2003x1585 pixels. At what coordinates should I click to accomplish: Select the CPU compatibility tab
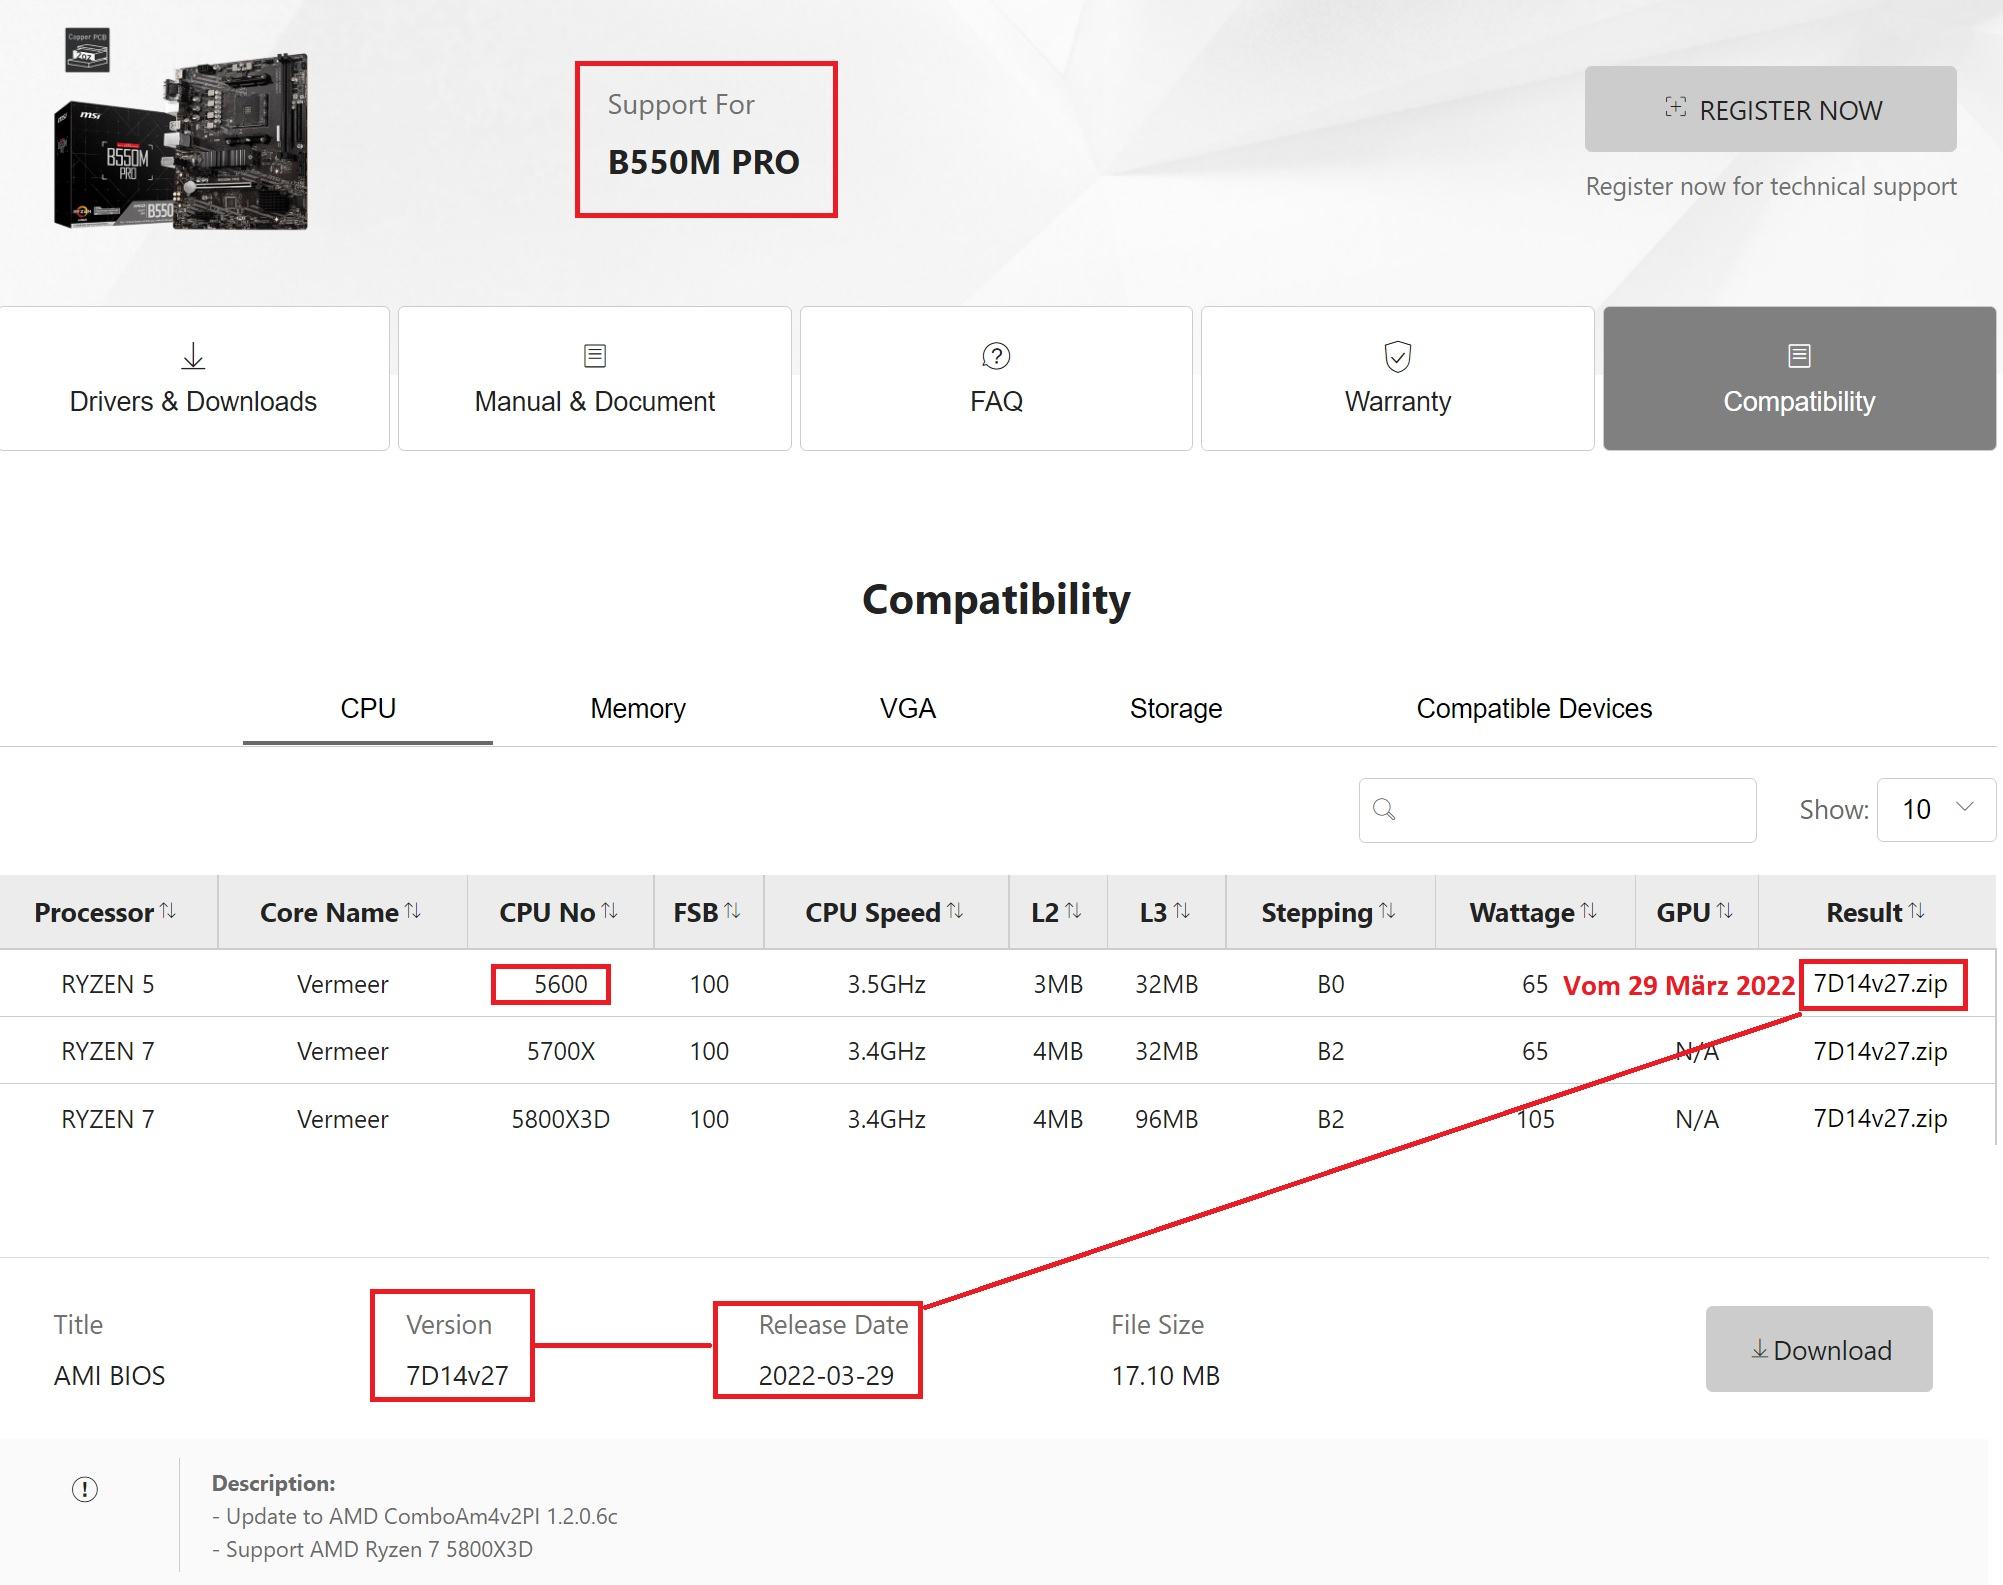(368, 709)
